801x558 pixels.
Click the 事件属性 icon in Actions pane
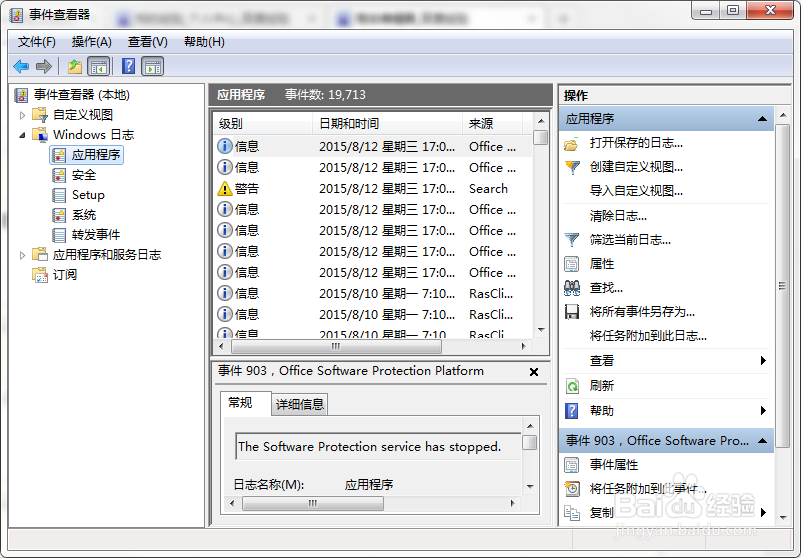tap(572, 465)
